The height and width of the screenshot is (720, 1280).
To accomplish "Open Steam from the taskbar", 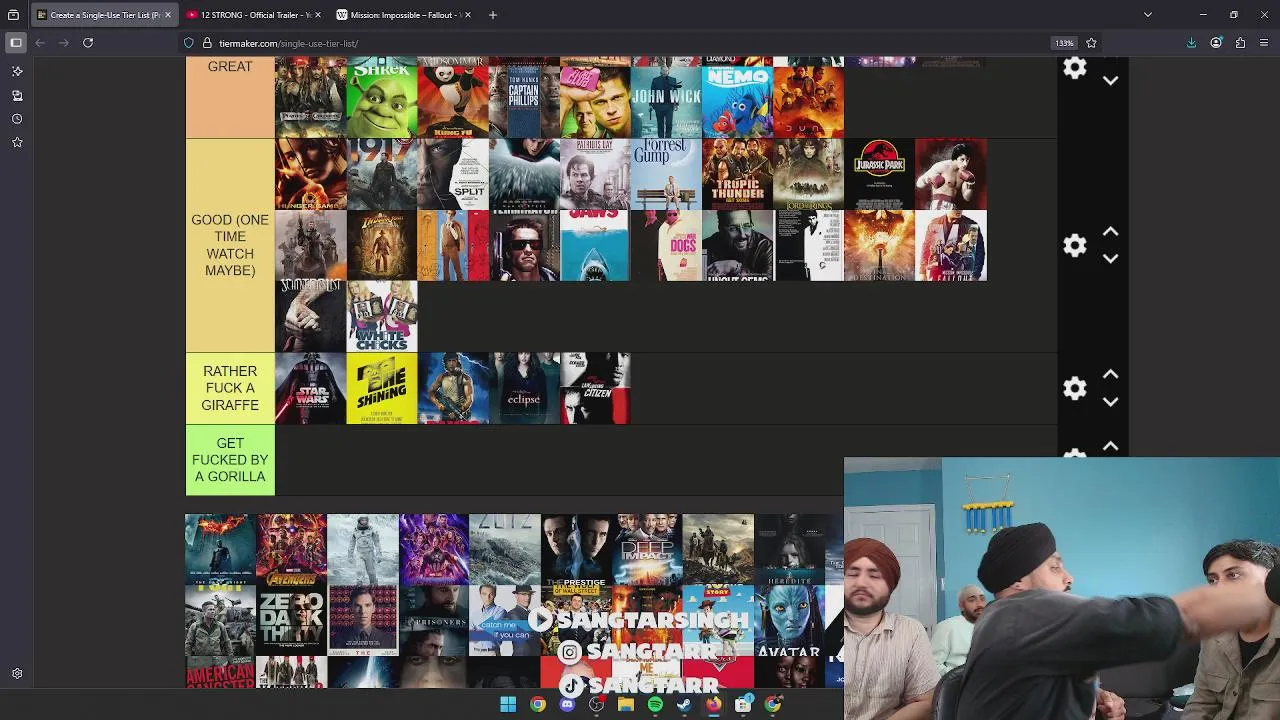I will 684,705.
